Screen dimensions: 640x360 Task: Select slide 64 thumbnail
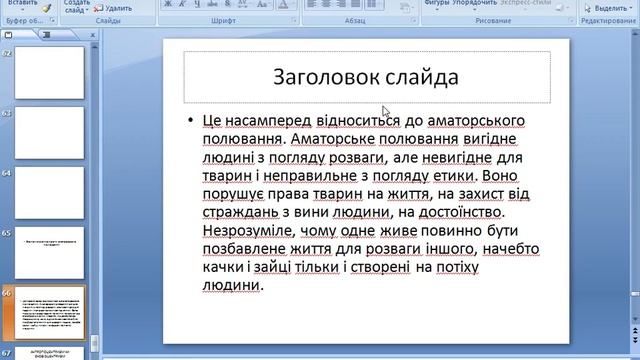[49, 193]
